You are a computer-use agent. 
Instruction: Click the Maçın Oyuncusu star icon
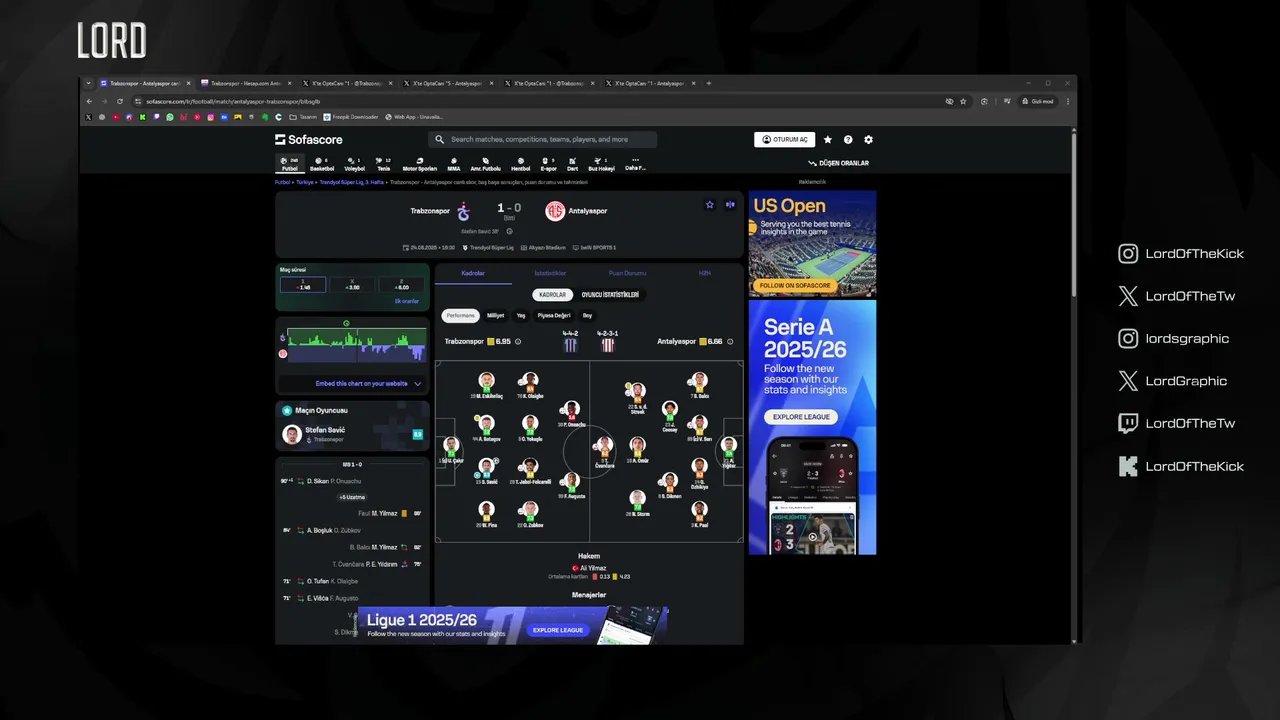click(287, 411)
